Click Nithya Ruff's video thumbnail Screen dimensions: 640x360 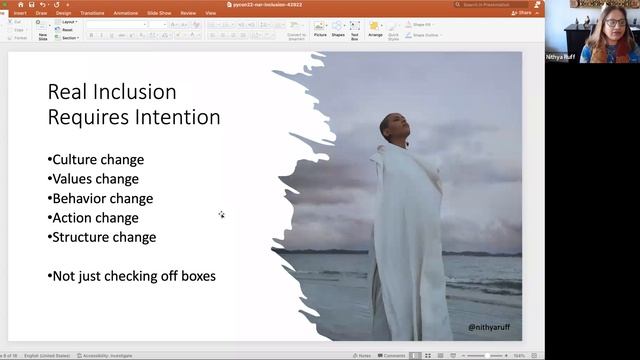592,31
